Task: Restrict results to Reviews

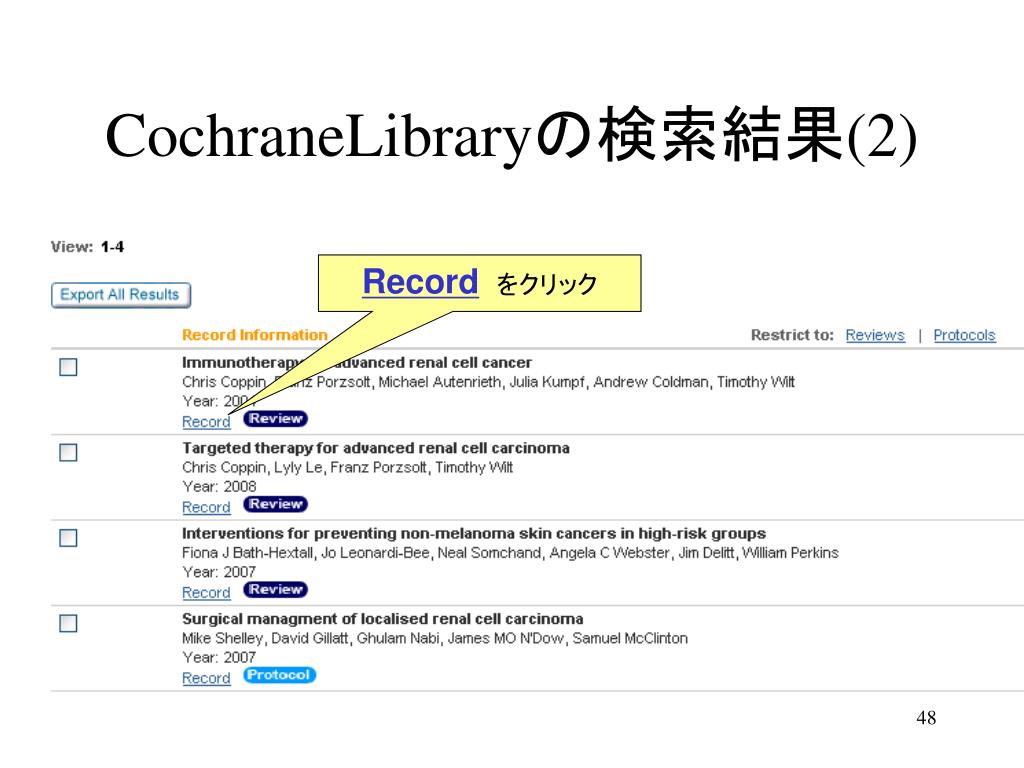Action: pos(875,335)
